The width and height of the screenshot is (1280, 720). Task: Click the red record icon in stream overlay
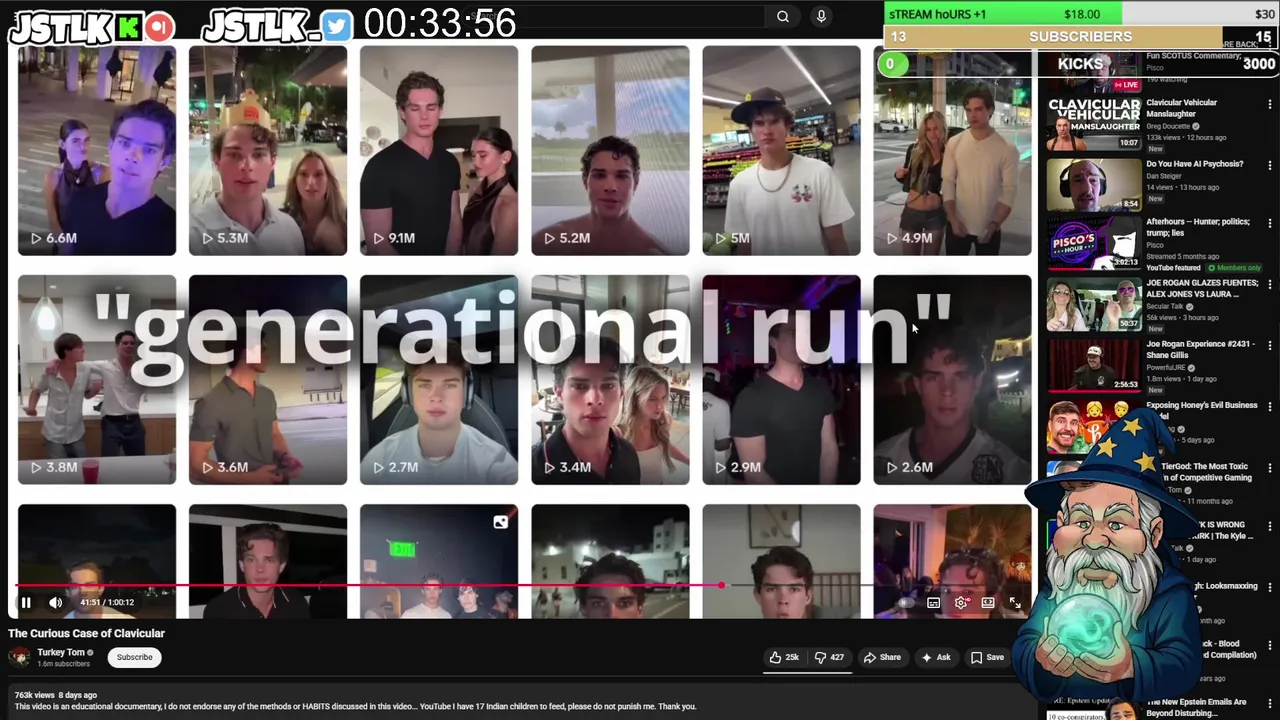click(159, 27)
